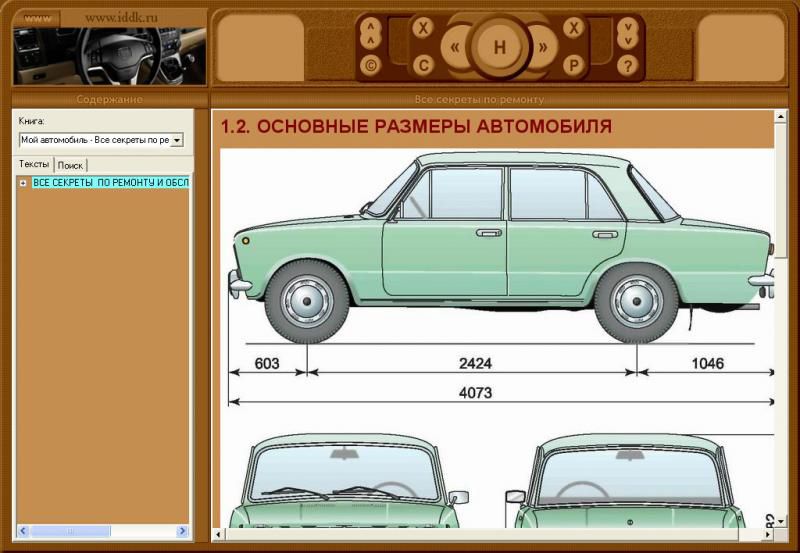Click the double up-arrow scroll button
The width and height of the screenshot is (800, 553).
coord(371,32)
